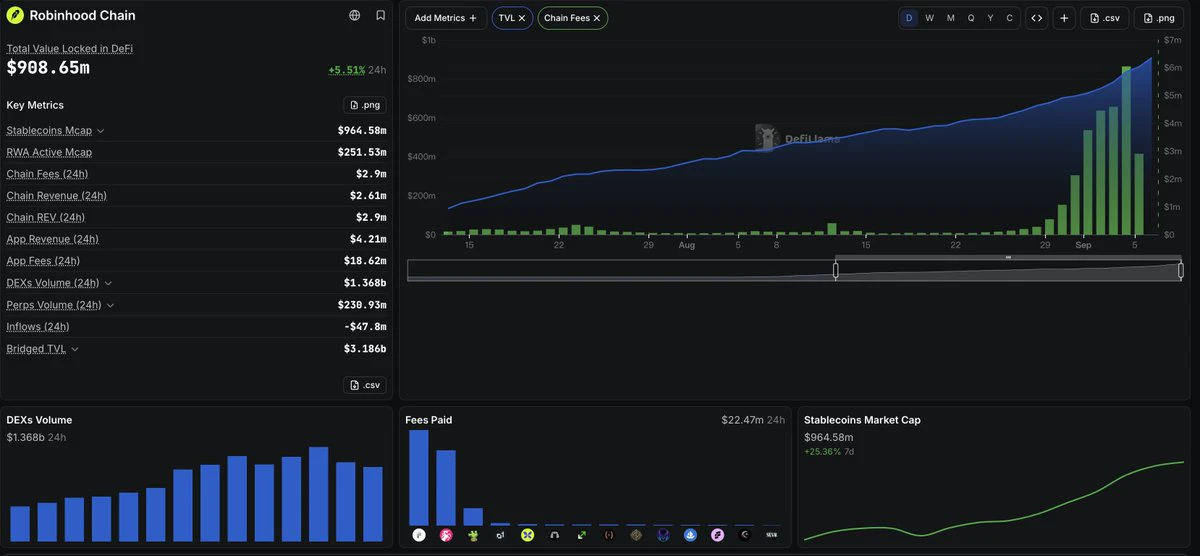The image size is (1200, 556).
Task: Click the plus icon next to embed button
Action: (1064, 18)
